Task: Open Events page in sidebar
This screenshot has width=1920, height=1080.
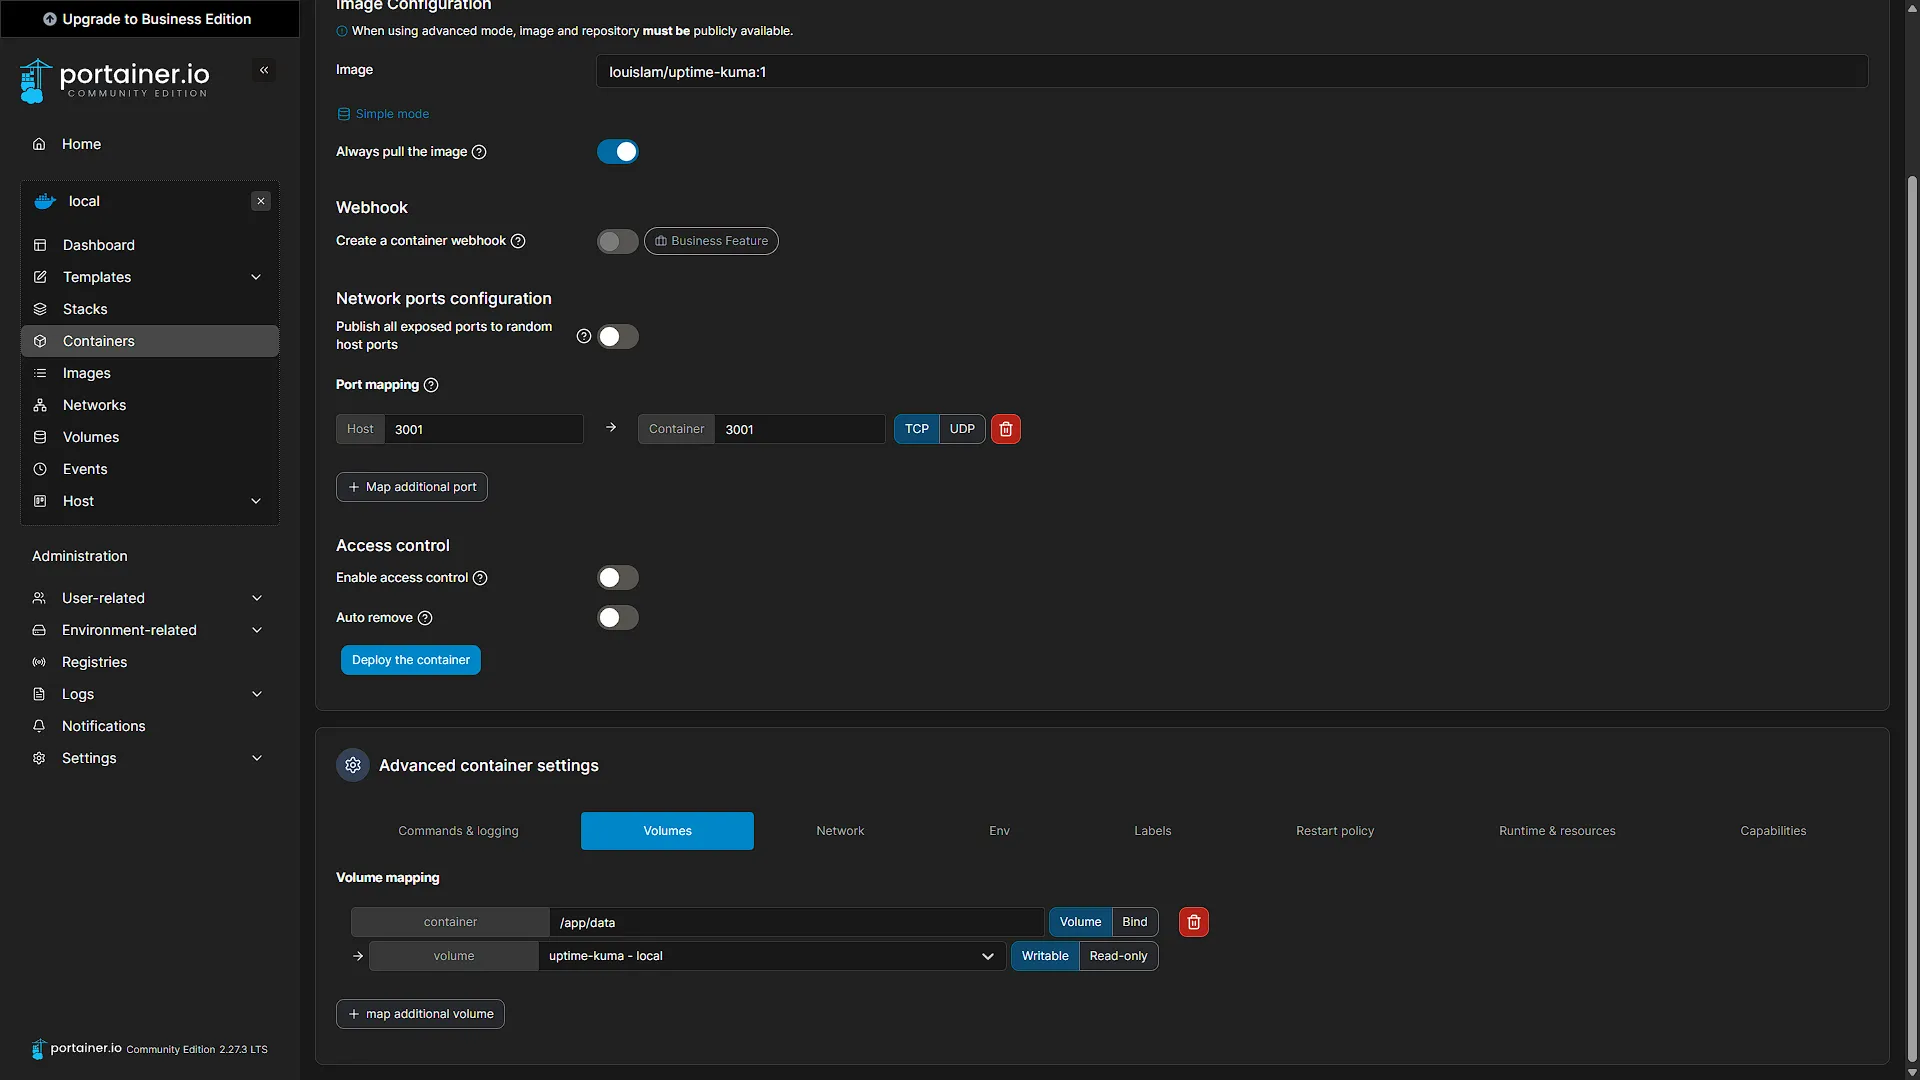Action: tap(149, 469)
